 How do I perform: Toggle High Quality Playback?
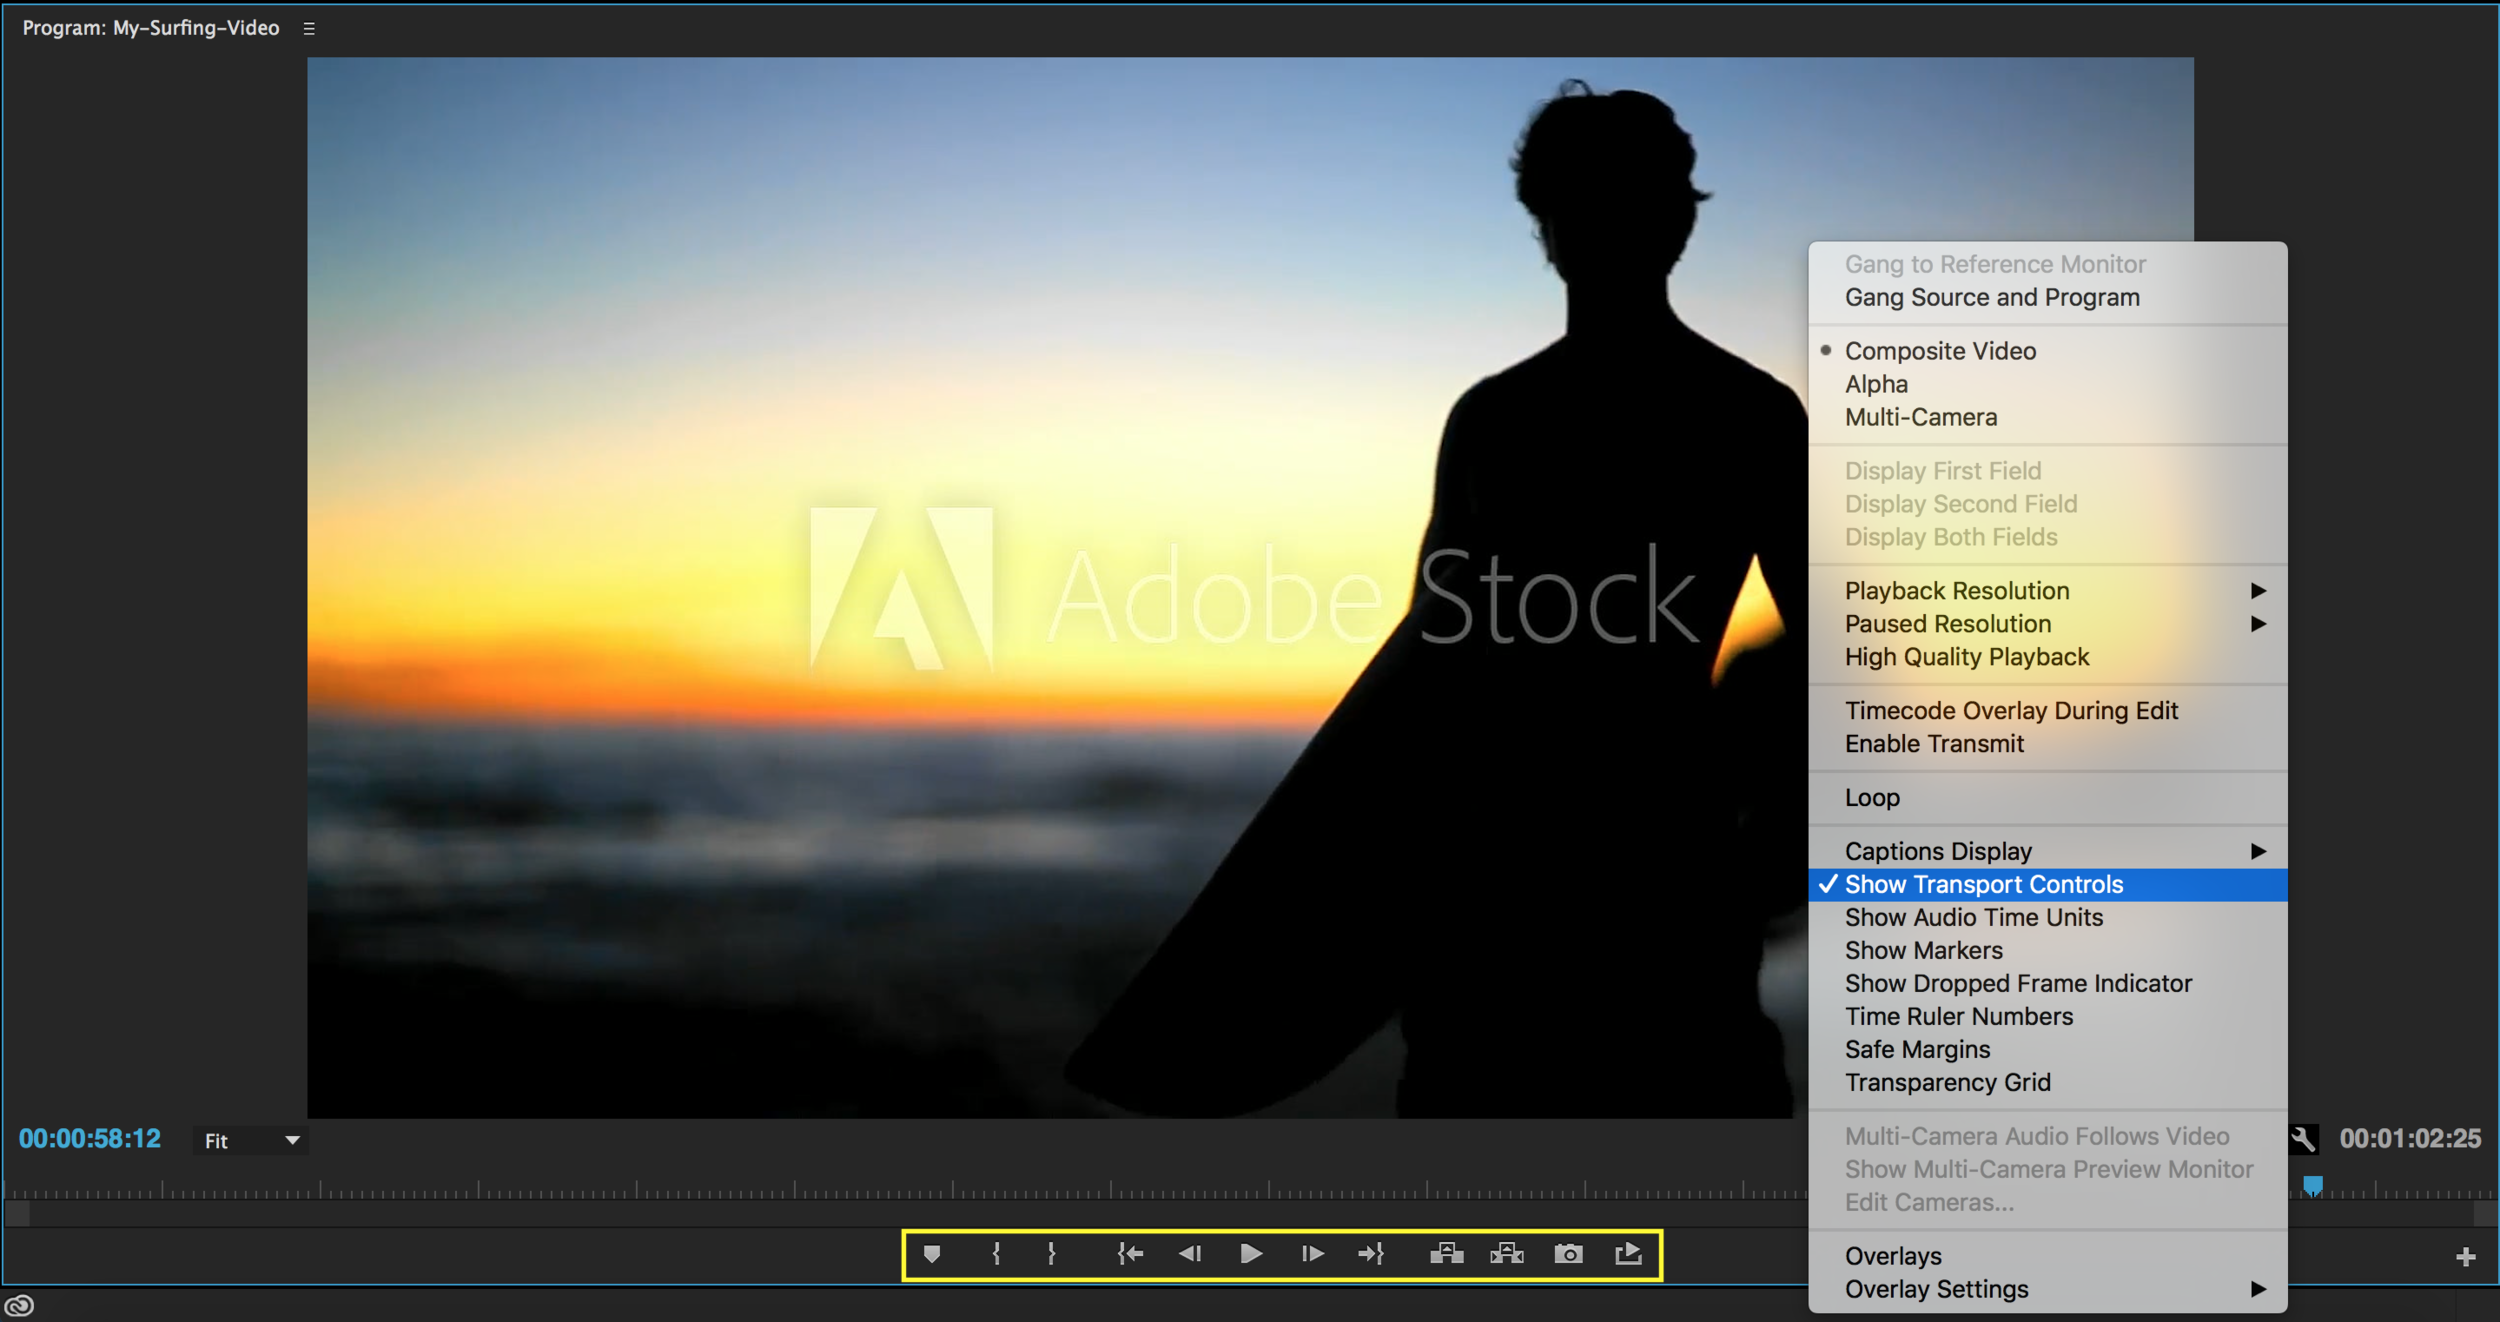2048,657
